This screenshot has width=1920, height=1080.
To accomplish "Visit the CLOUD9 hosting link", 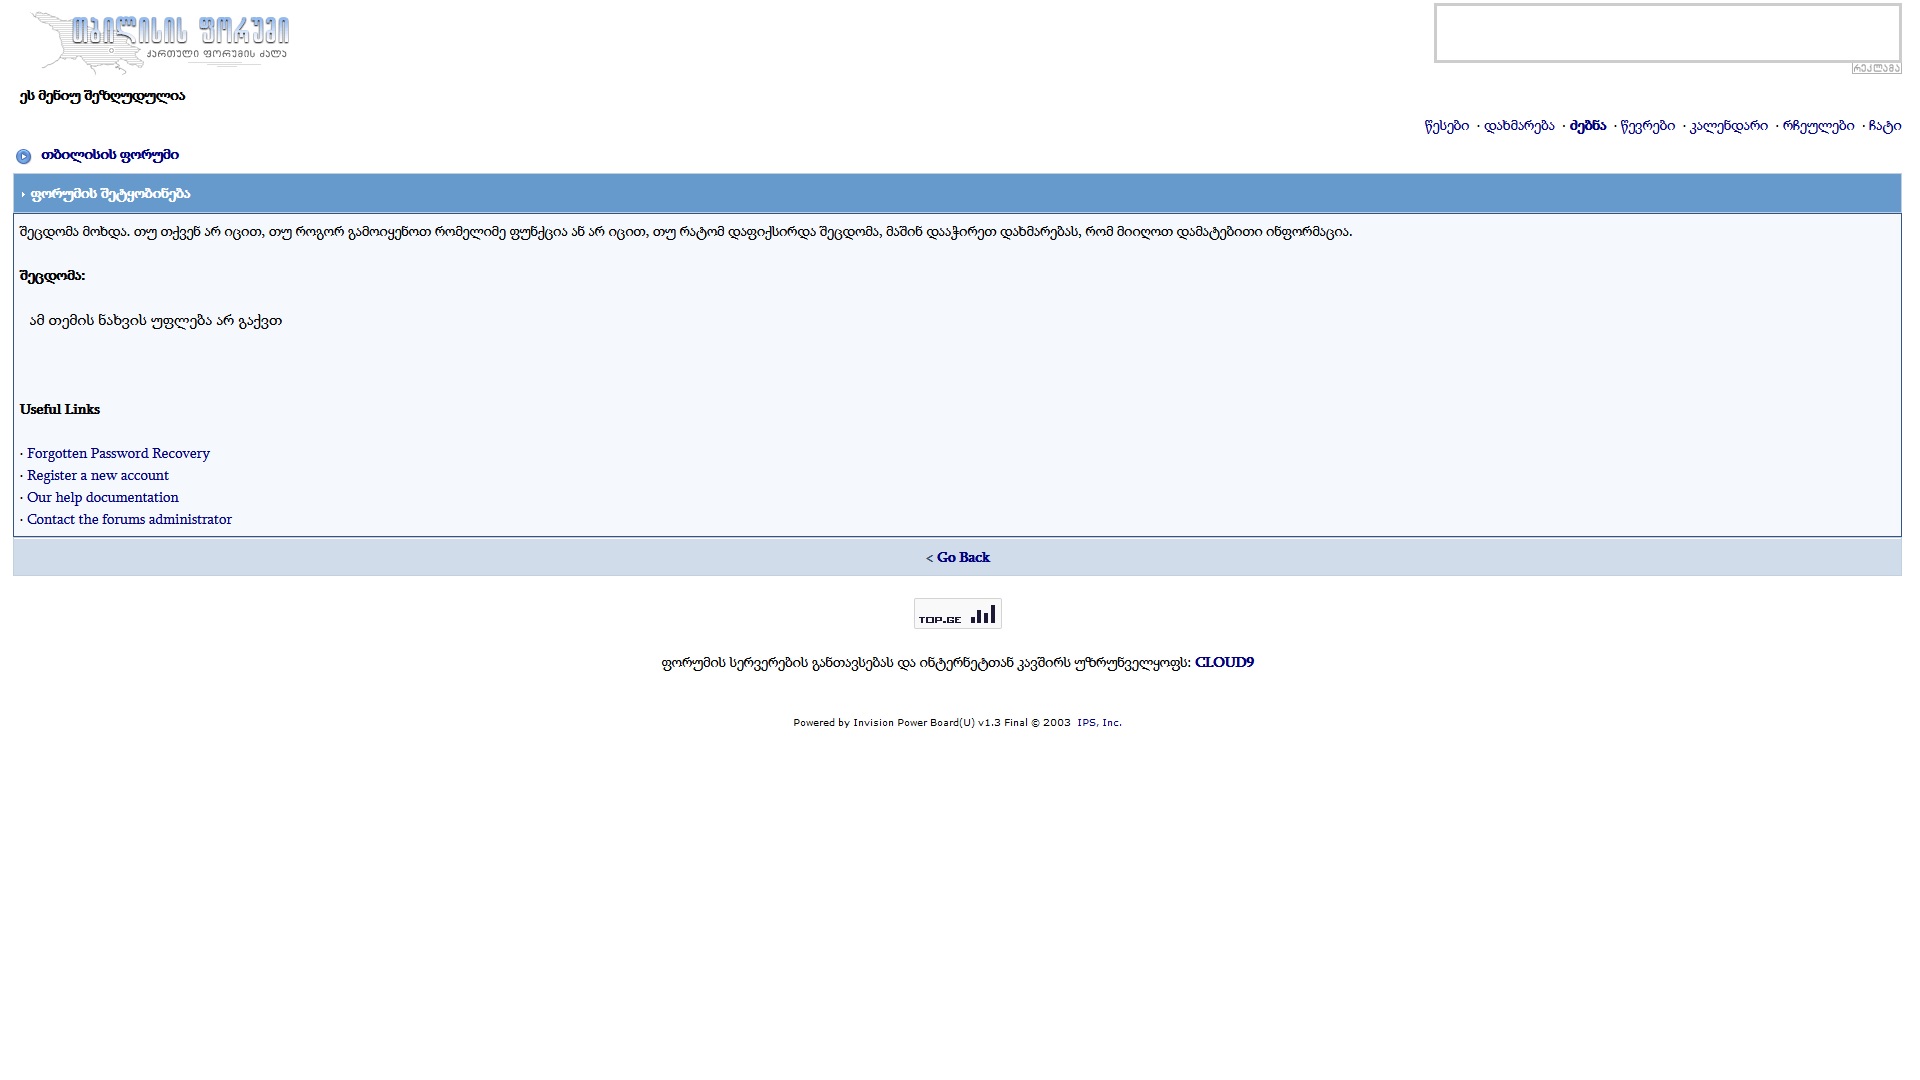I will (1223, 663).
